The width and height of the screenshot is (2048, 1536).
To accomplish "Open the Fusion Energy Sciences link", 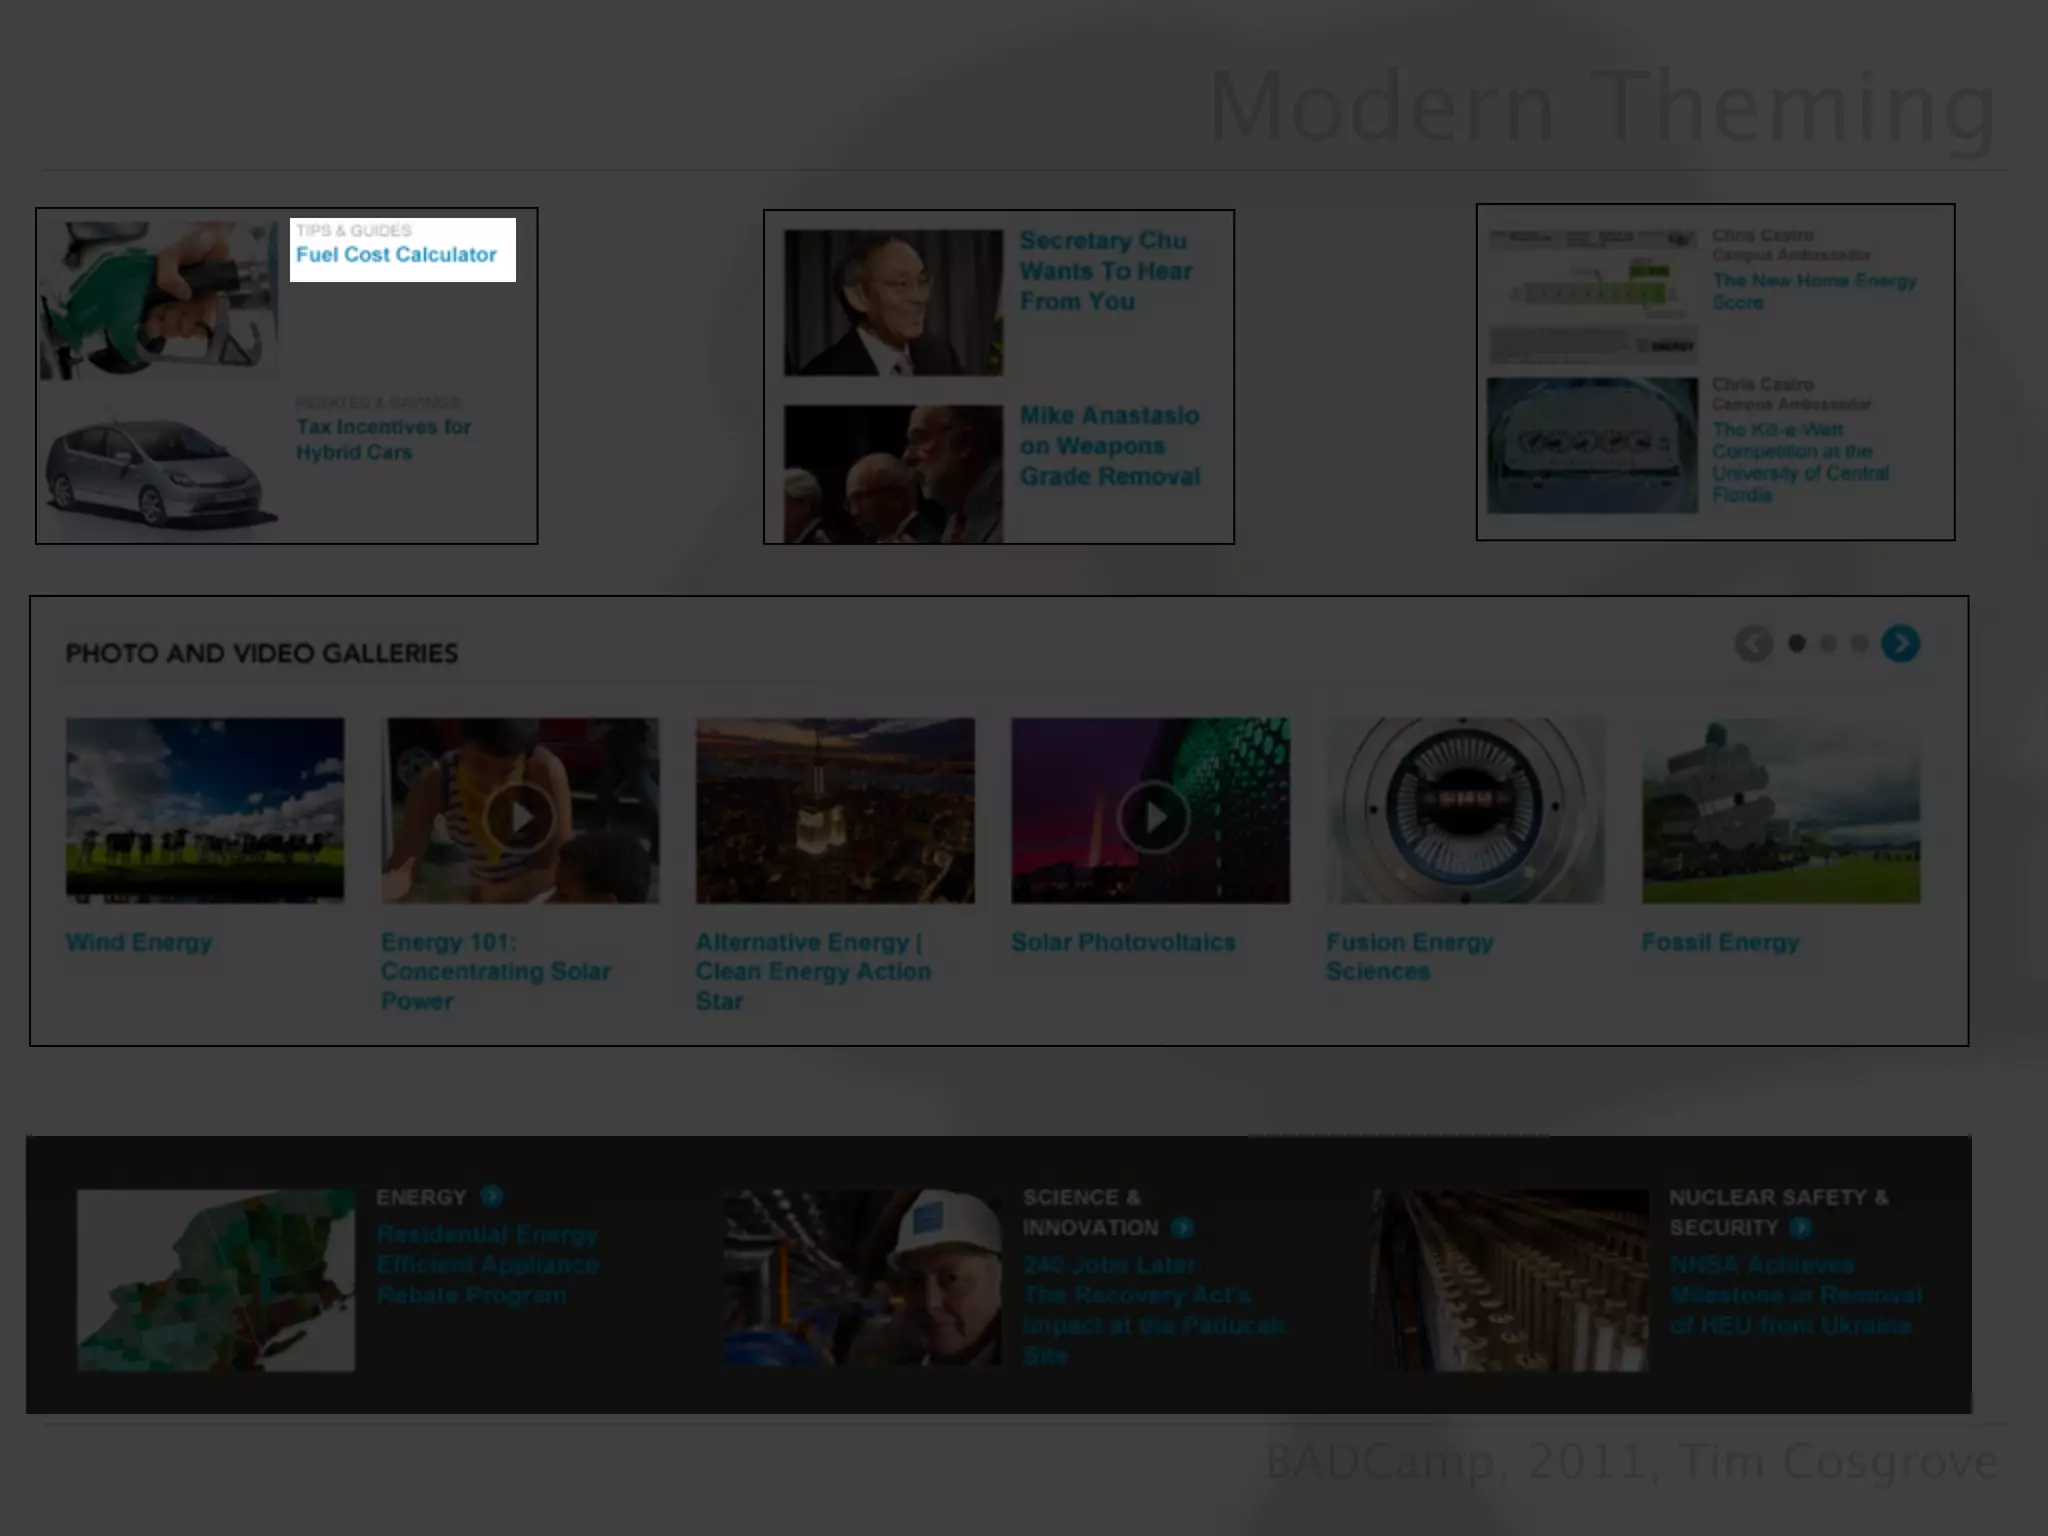I will pyautogui.click(x=1410, y=957).
